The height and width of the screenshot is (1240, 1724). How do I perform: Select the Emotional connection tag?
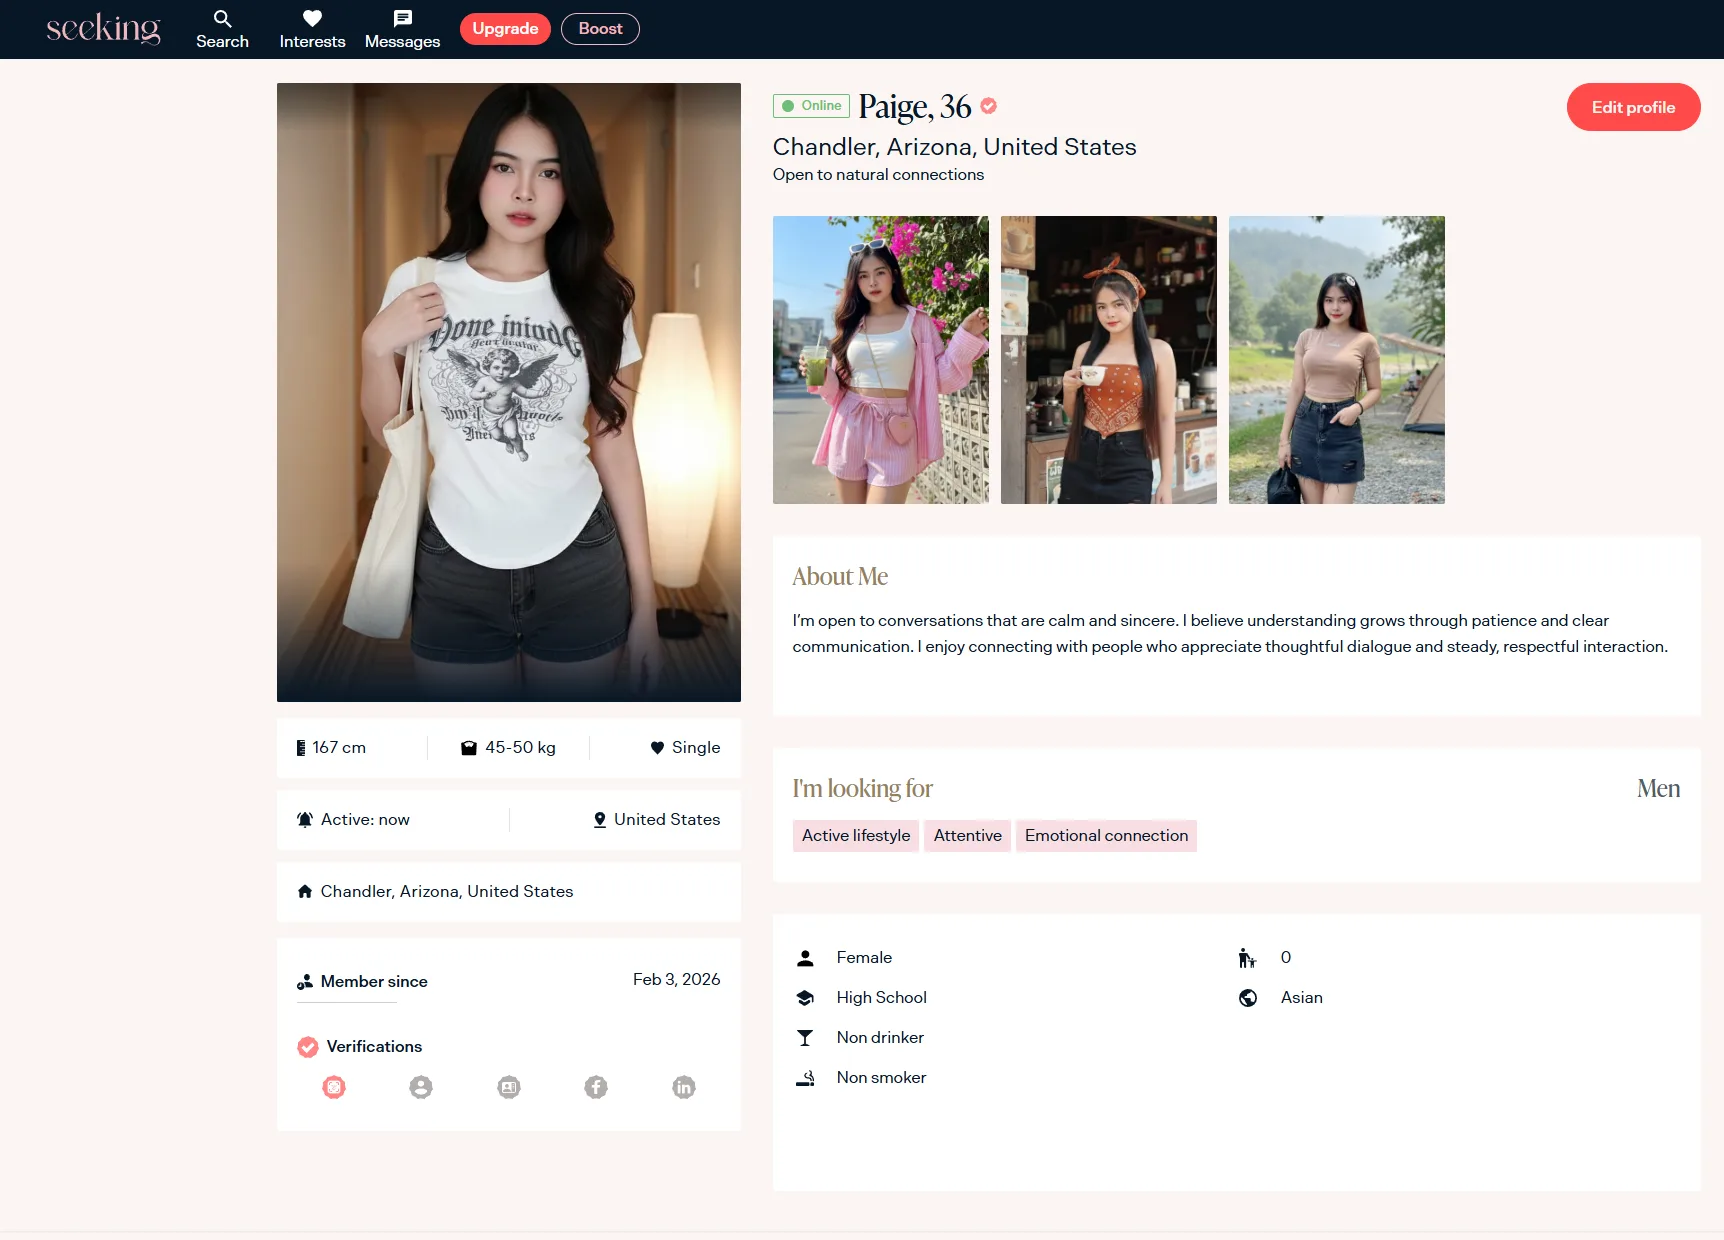[1106, 836]
